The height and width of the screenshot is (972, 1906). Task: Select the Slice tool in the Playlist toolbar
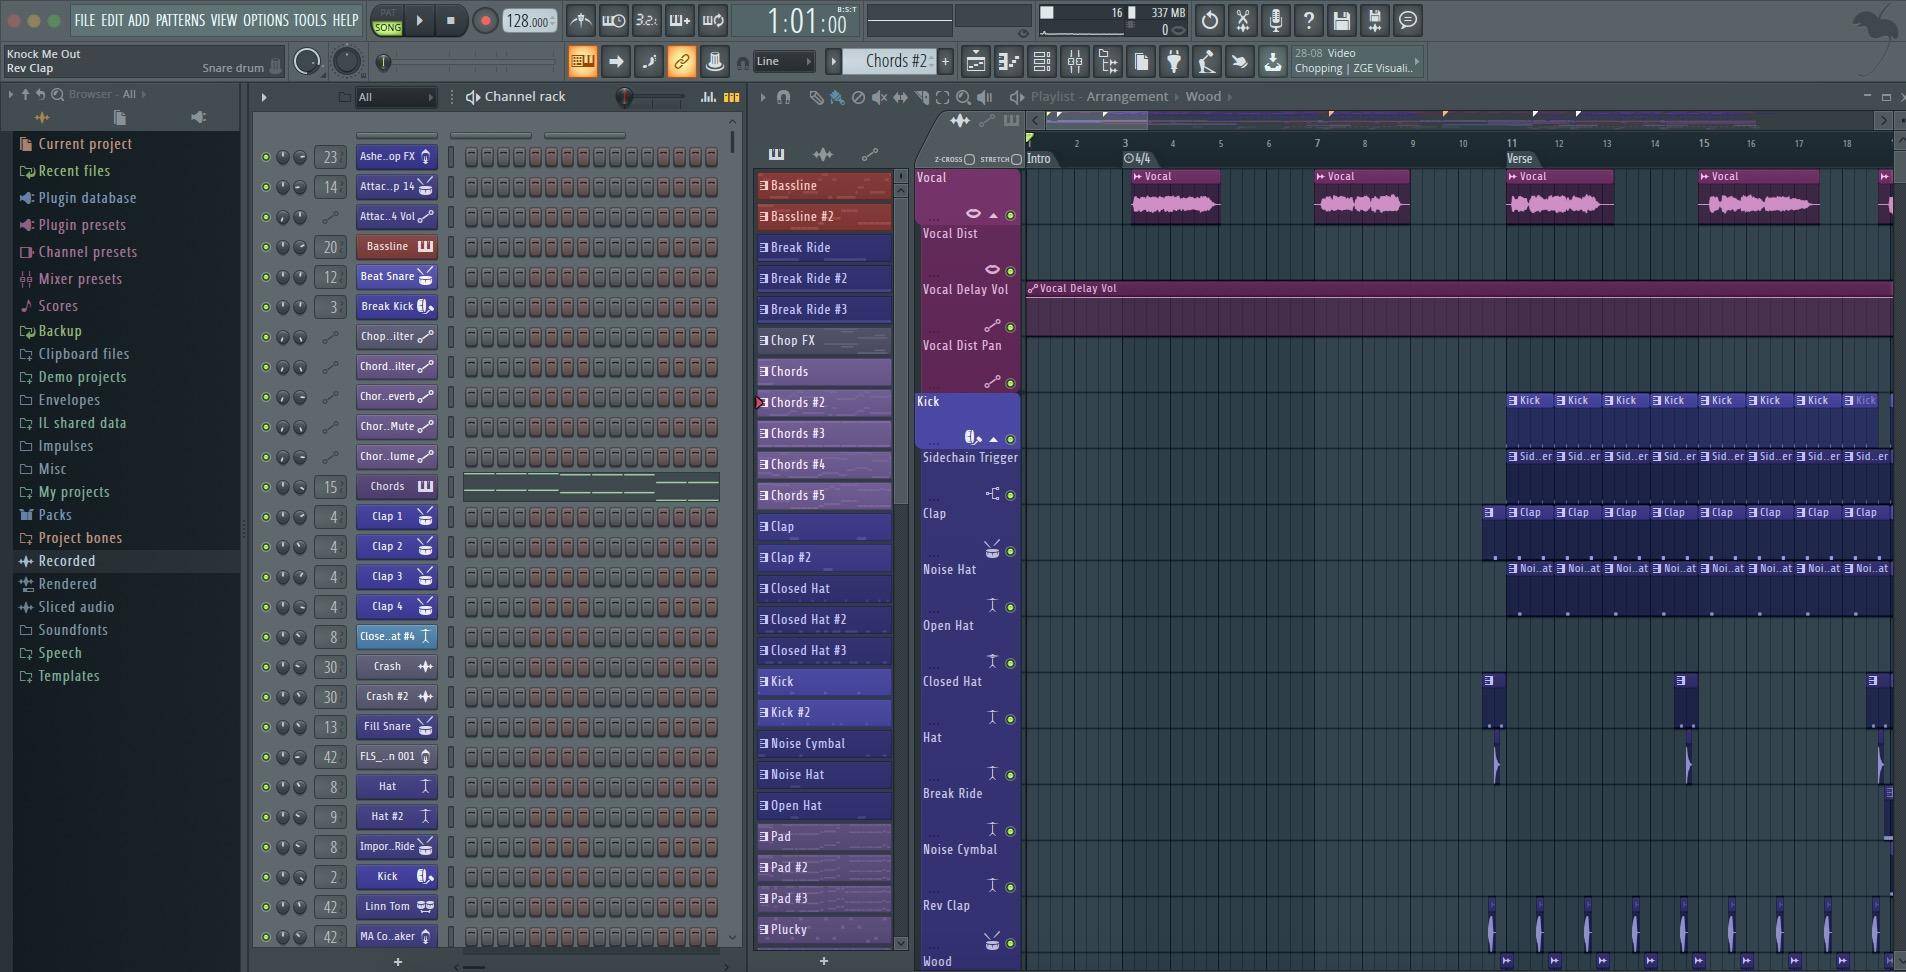[x=922, y=96]
